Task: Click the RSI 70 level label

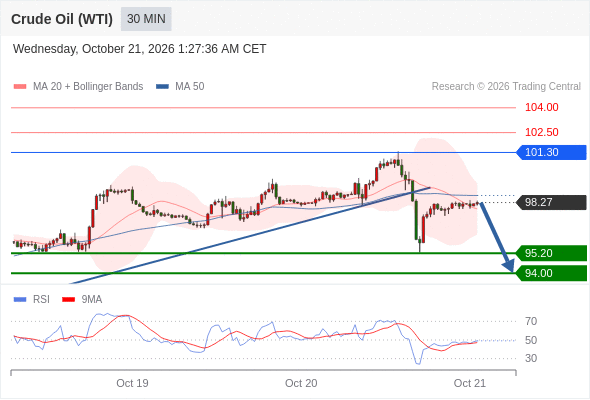Action: pyautogui.click(x=531, y=321)
